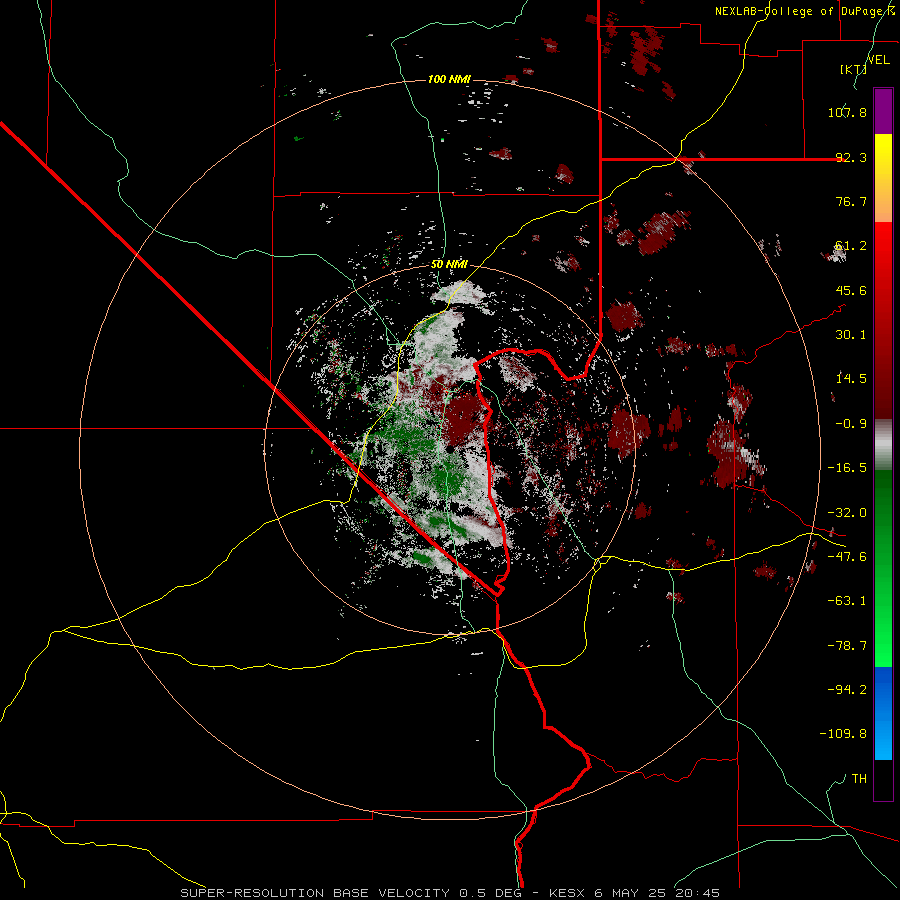
Task: Click the -94.2 velocity scale value
Action: 847,690
